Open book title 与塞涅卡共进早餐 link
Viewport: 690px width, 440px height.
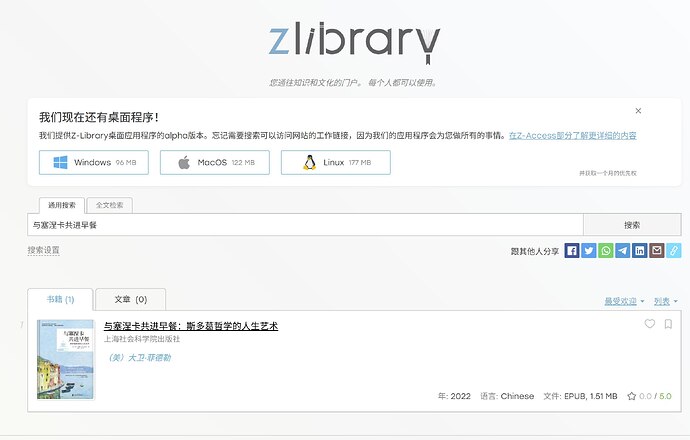(x=191, y=326)
